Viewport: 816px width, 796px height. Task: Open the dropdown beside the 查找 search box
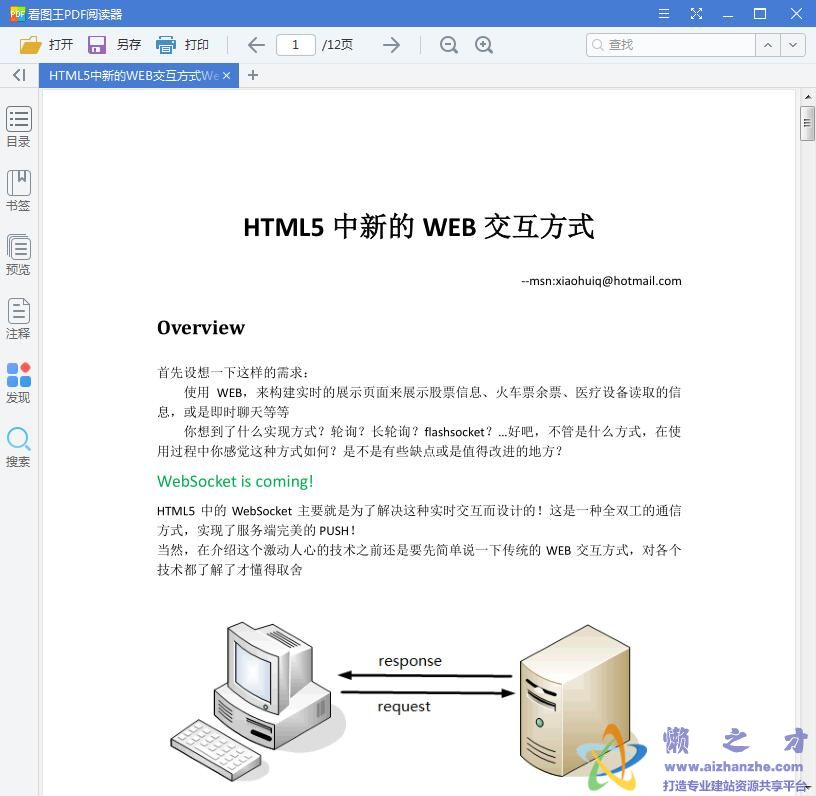point(793,45)
